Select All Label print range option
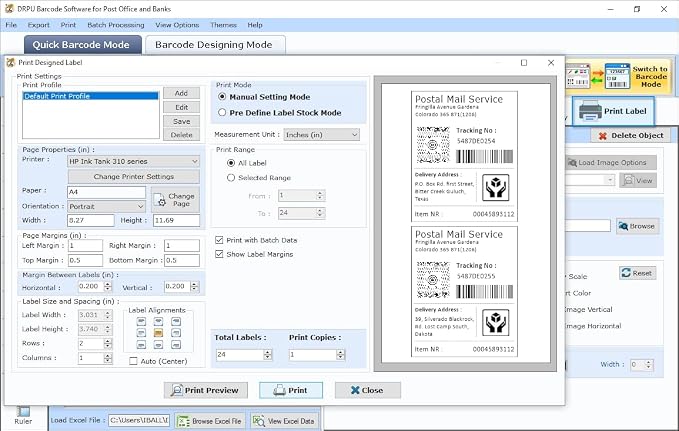The height and width of the screenshot is (431, 679). coord(231,163)
